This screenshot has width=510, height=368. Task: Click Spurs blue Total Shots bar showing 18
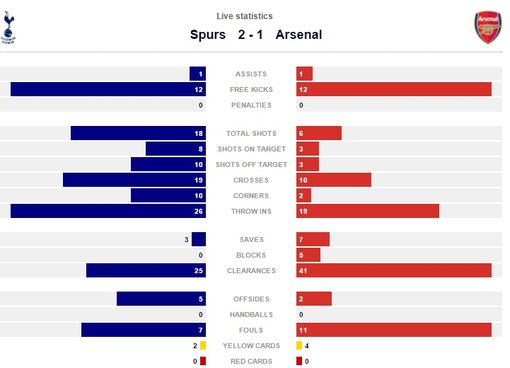[138, 133]
